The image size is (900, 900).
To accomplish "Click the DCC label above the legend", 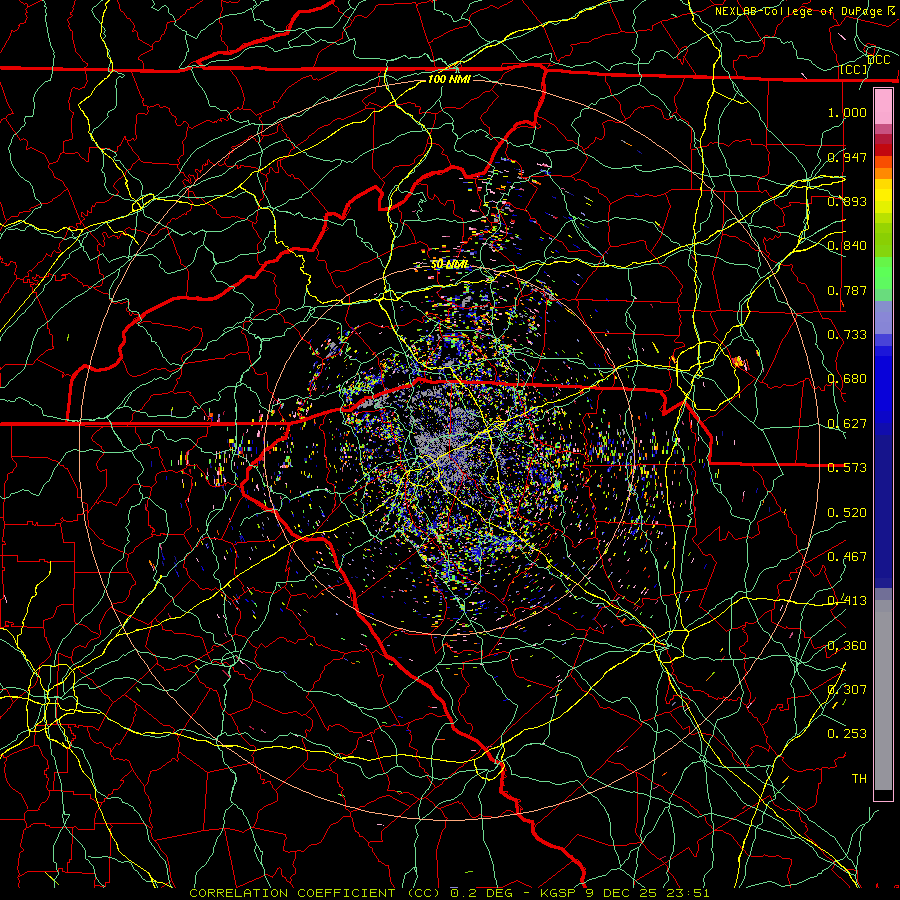I will pyautogui.click(x=879, y=60).
